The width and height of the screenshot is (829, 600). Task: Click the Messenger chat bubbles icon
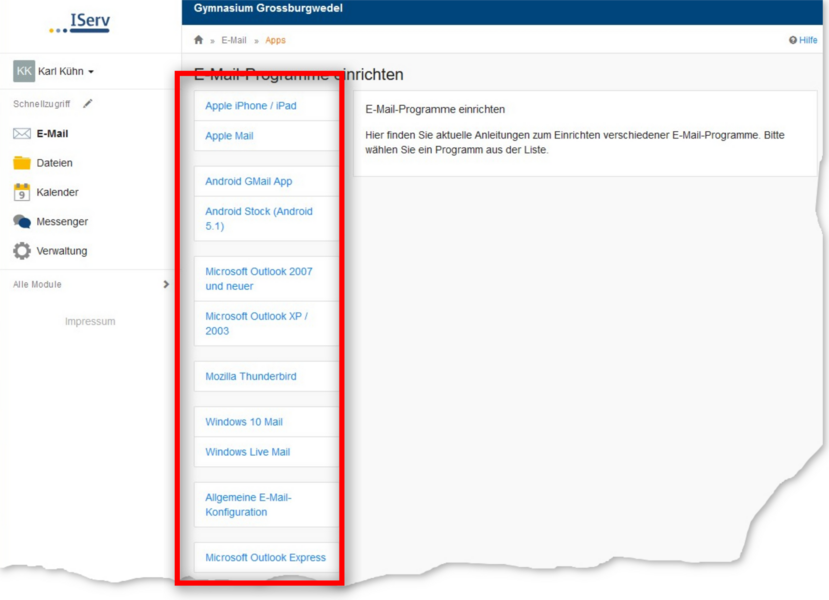22,222
